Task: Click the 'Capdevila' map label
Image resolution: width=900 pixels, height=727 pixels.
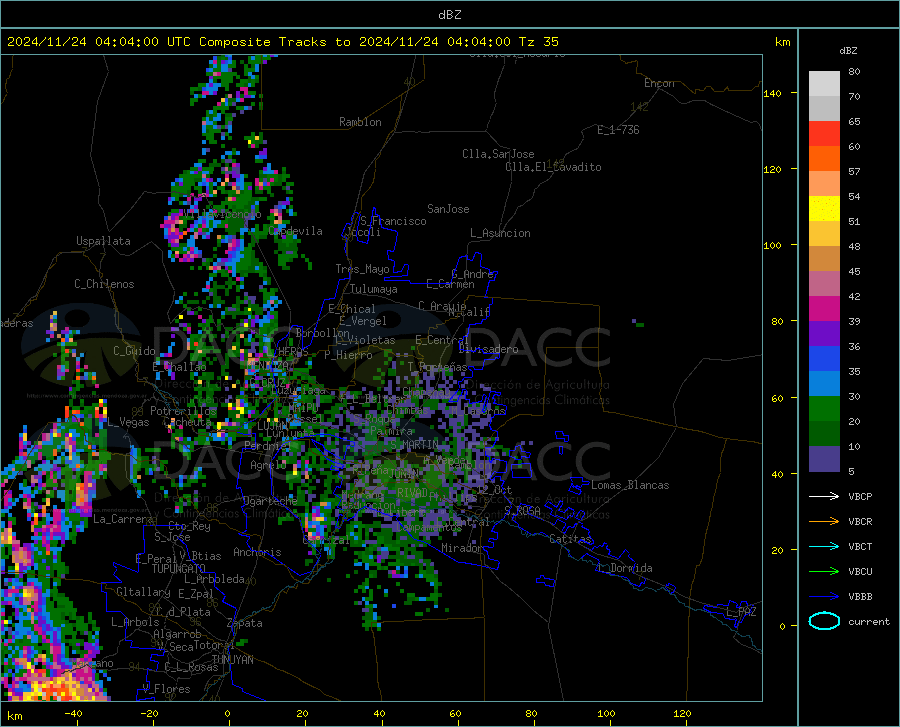Action: click(295, 231)
